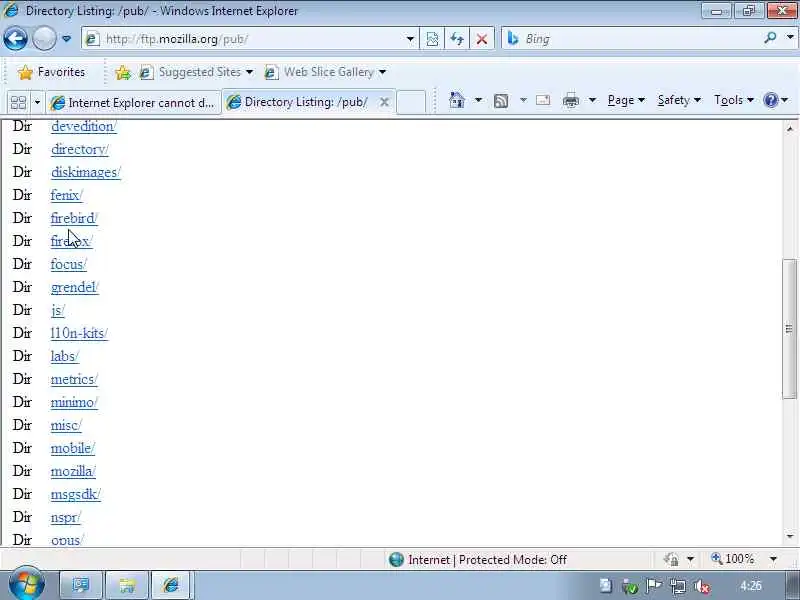Open the tab list dropdown arrow
Screen dimensions: 800x600
tap(37, 103)
